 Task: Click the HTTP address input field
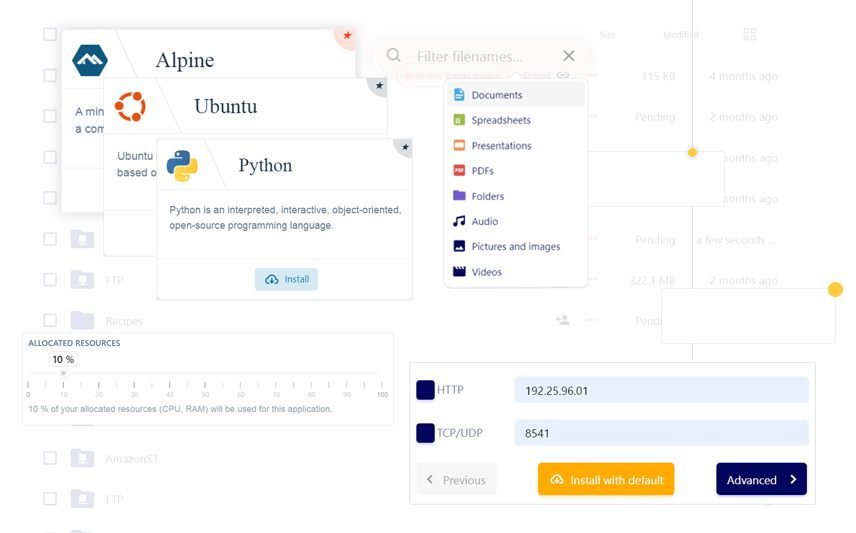point(660,390)
